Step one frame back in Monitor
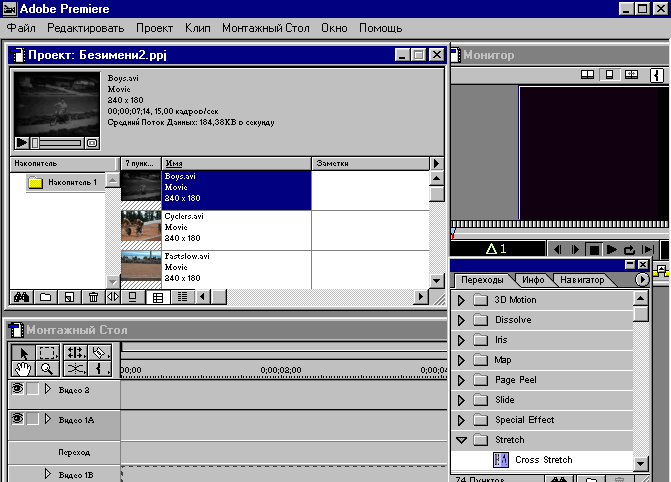The height and width of the screenshot is (482, 671). point(557,250)
